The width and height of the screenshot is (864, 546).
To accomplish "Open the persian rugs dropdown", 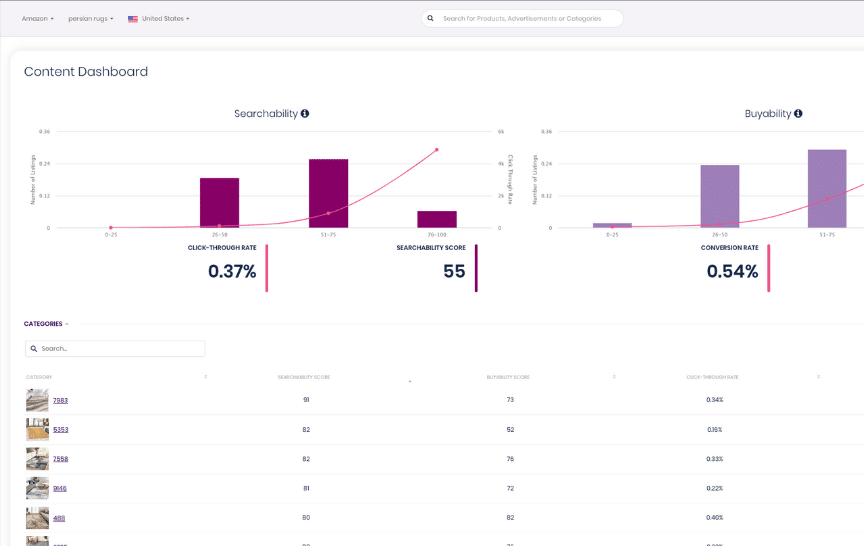I will click(90, 19).
